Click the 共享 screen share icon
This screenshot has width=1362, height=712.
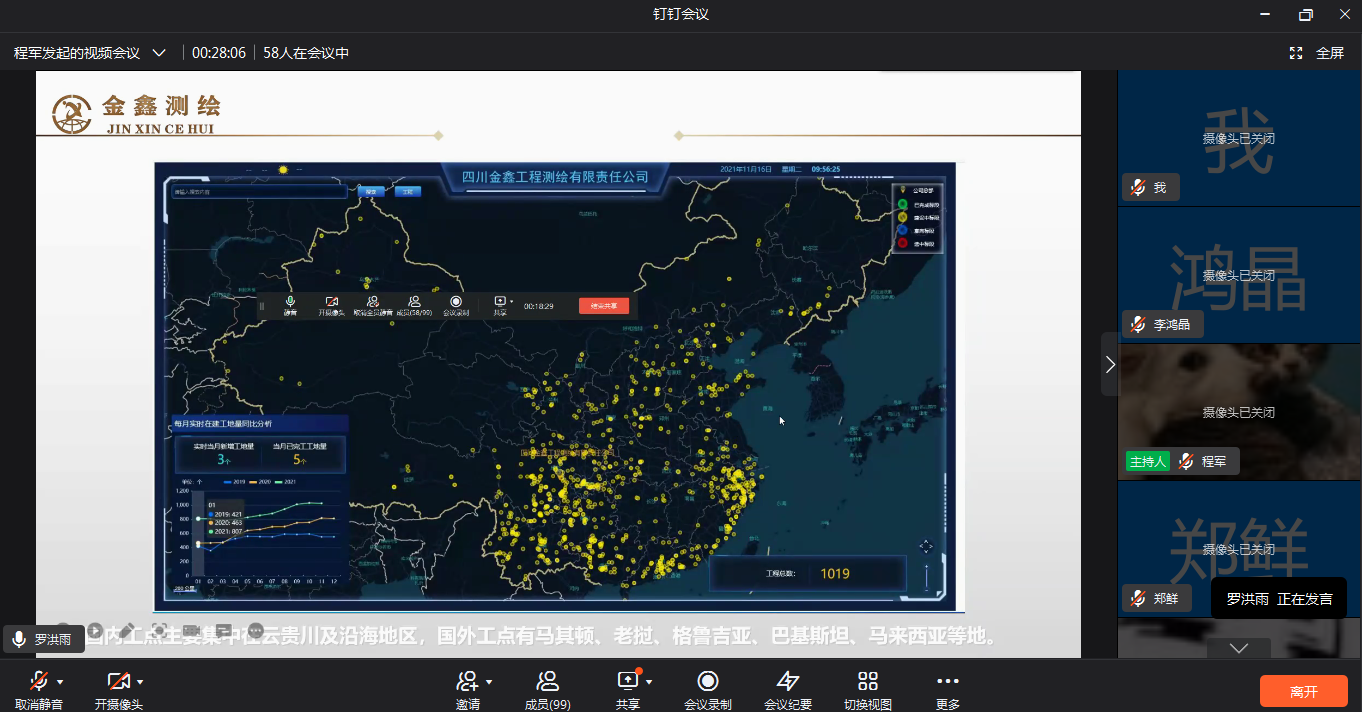click(x=628, y=680)
